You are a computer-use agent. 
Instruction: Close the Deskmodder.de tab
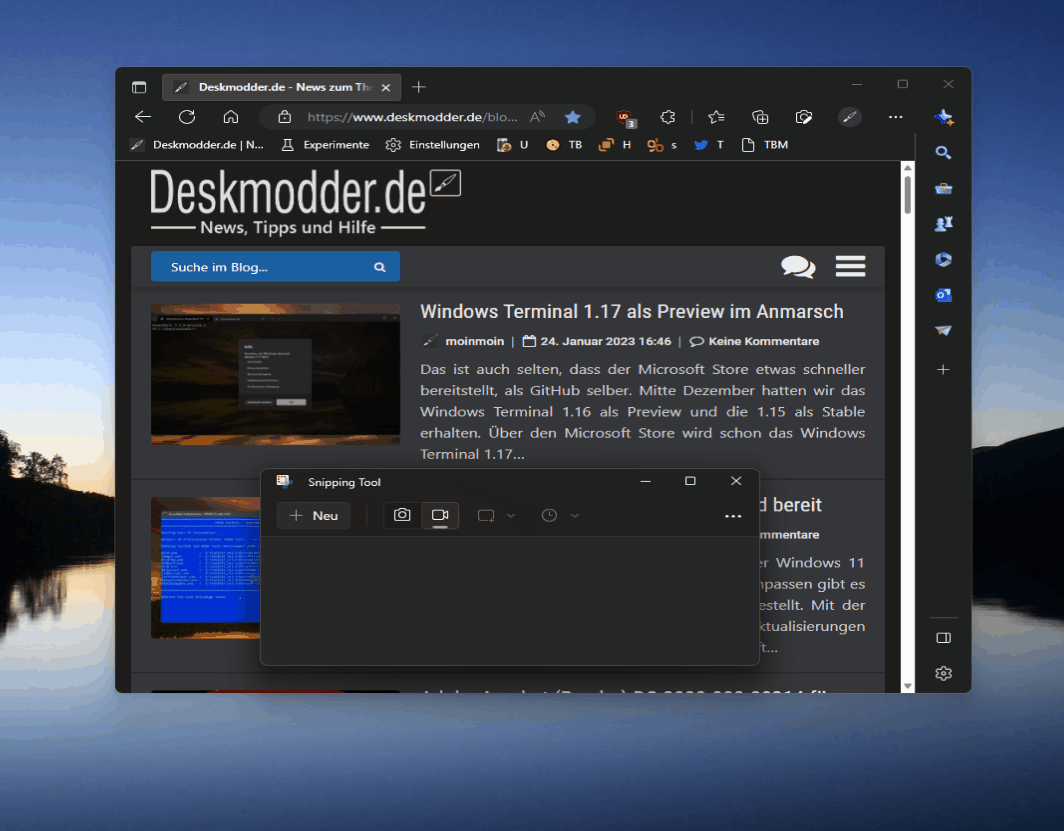click(385, 88)
